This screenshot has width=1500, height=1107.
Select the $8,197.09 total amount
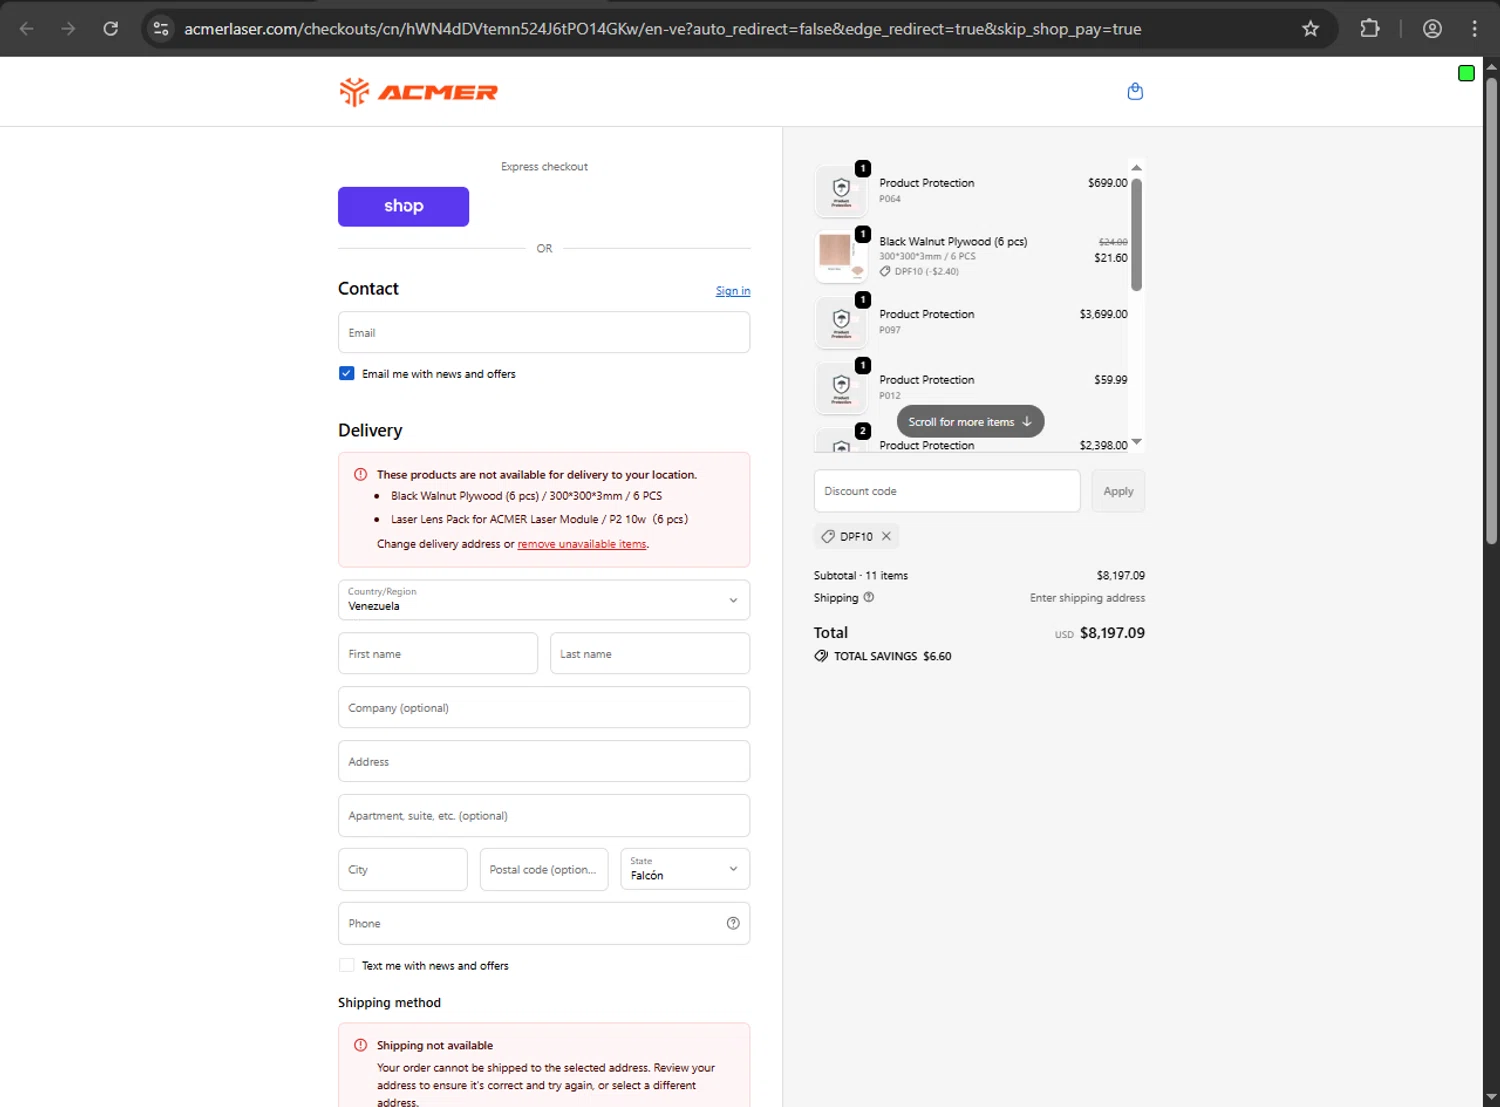pyautogui.click(x=1112, y=633)
